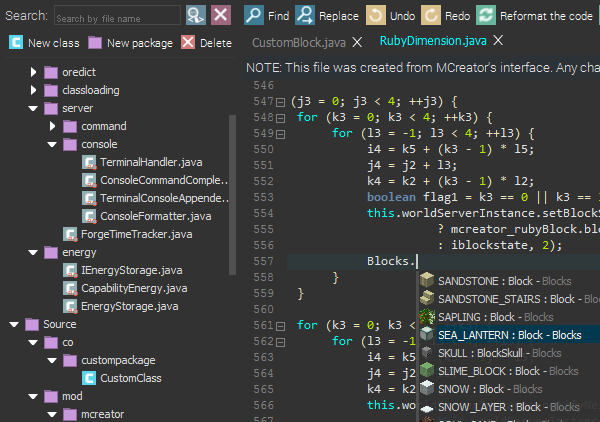Click the SANDSTONE block icon in autocomplete
600x422 pixels.
click(x=427, y=280)
